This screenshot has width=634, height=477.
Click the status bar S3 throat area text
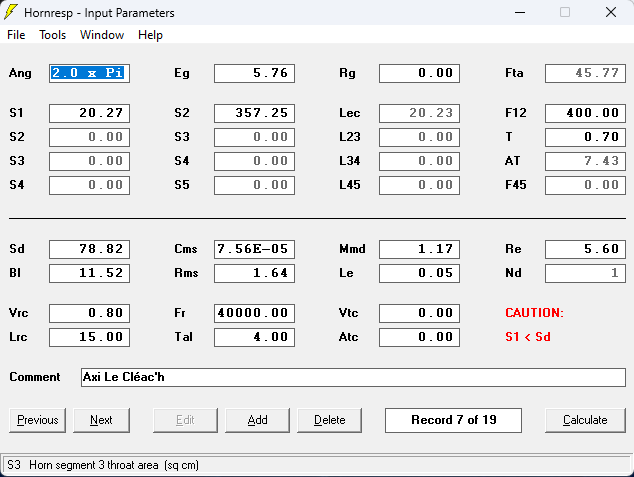(x=103, y=465)
